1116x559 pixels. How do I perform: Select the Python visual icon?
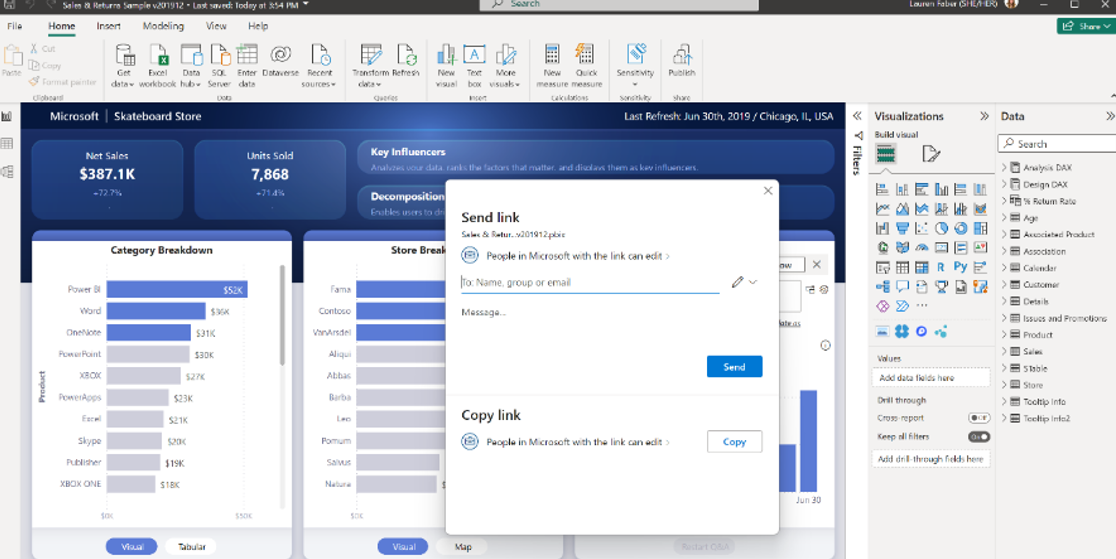pos(961,268)
